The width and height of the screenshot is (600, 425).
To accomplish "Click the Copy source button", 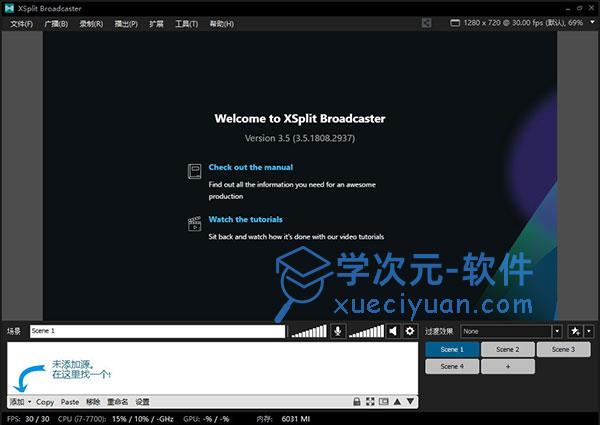I will 45,402.
